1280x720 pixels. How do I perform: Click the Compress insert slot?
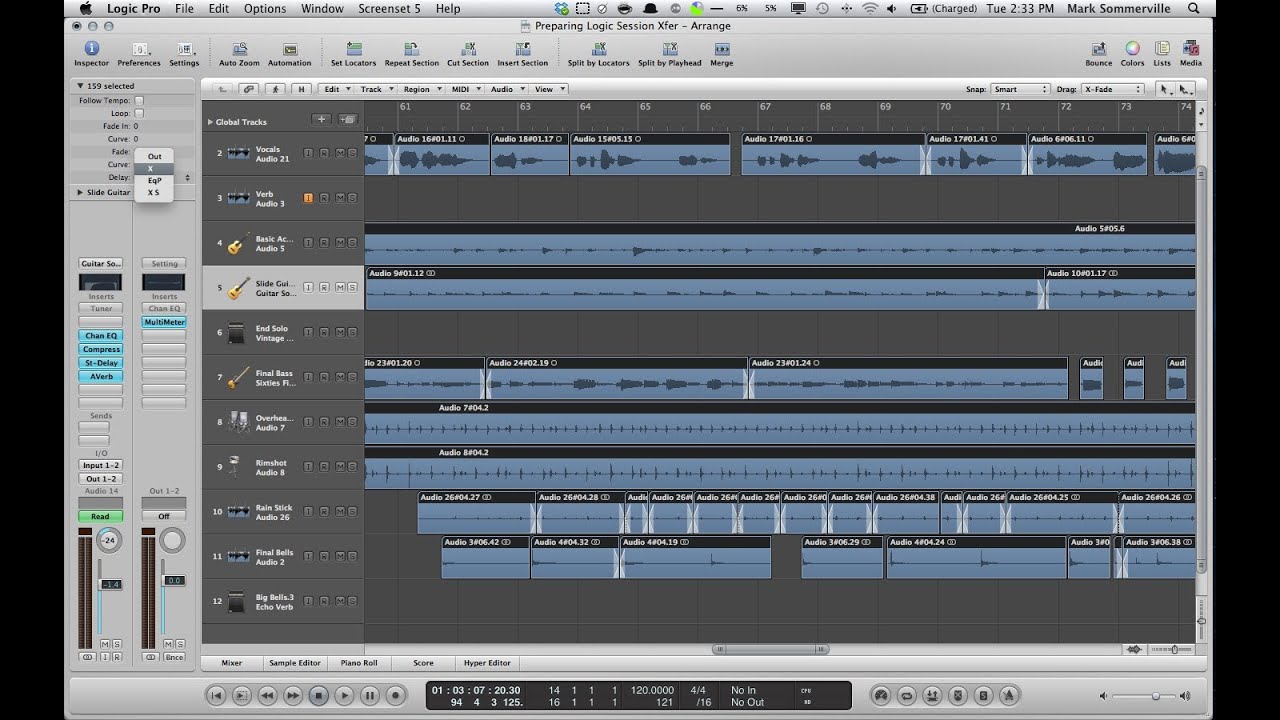coord(100,349)
